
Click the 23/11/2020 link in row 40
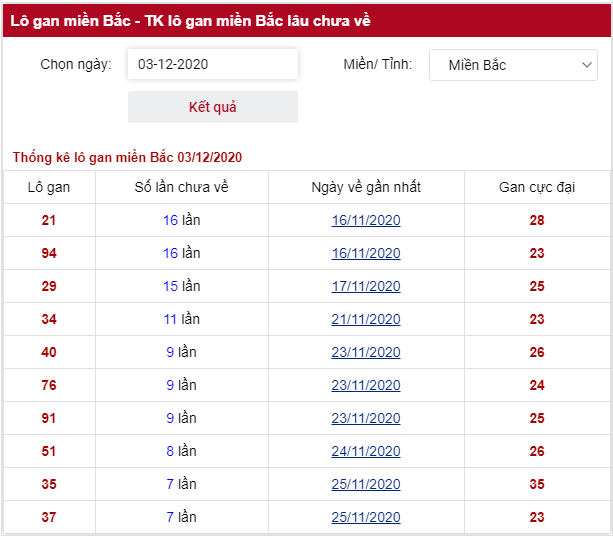pos(366,352)
